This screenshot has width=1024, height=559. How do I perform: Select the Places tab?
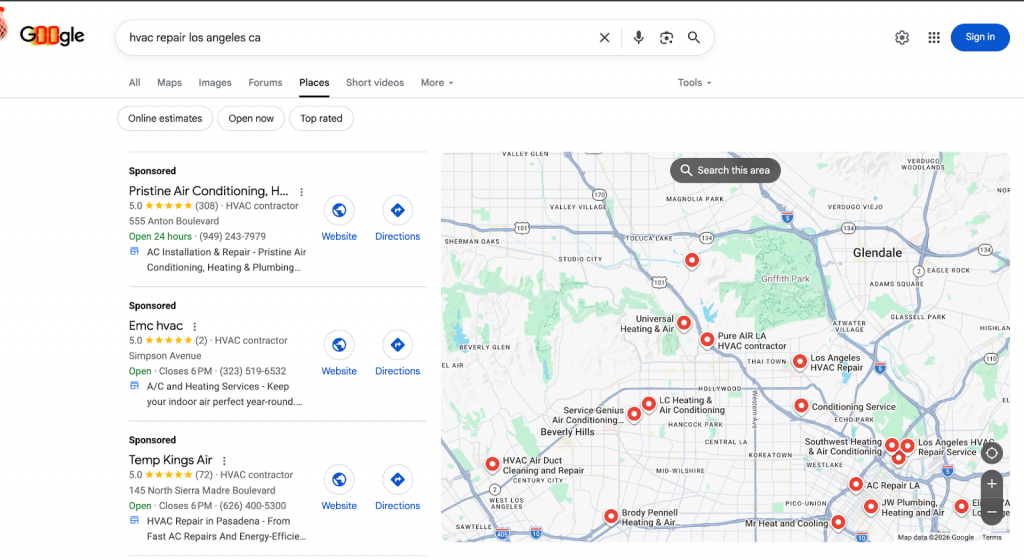pyautogui.click(x=314, y=83)
